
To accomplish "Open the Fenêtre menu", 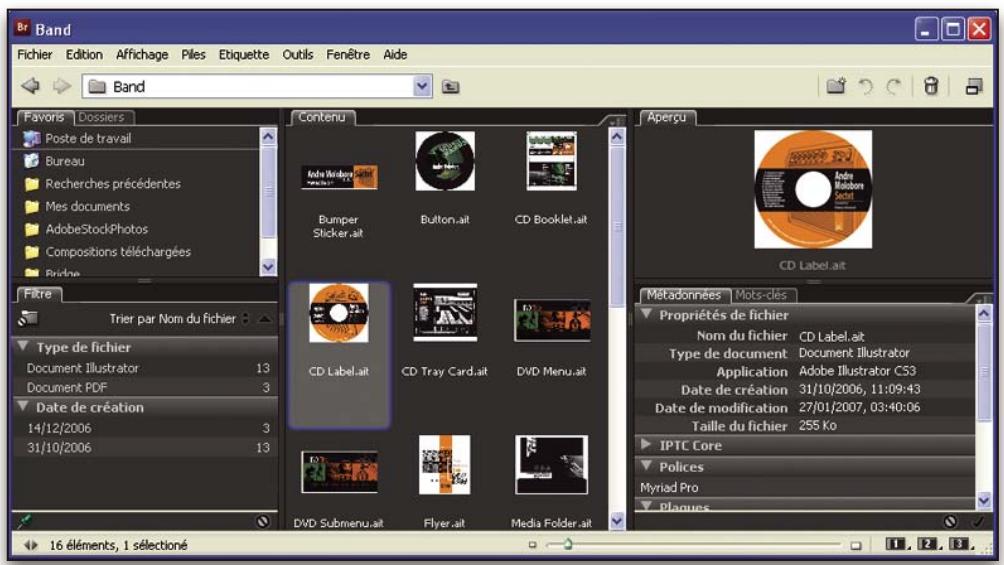I will pos(348,55).
